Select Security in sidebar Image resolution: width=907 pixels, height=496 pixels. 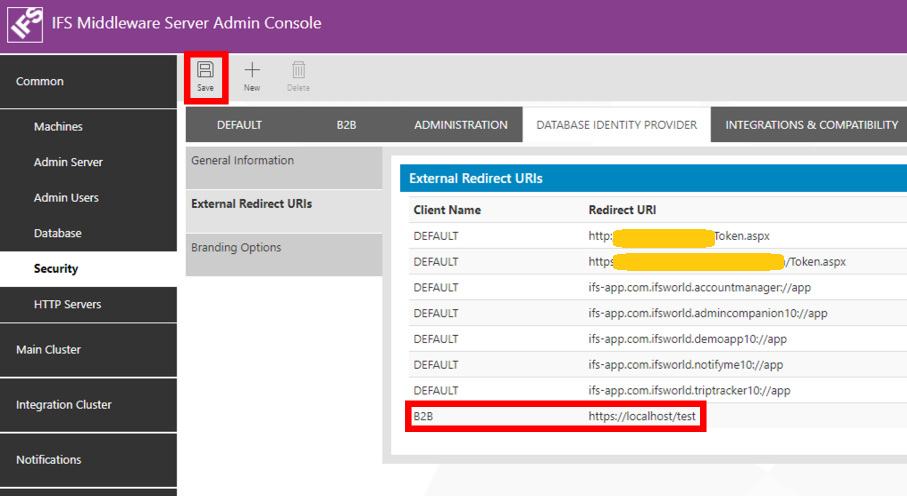tap(89, 269)
